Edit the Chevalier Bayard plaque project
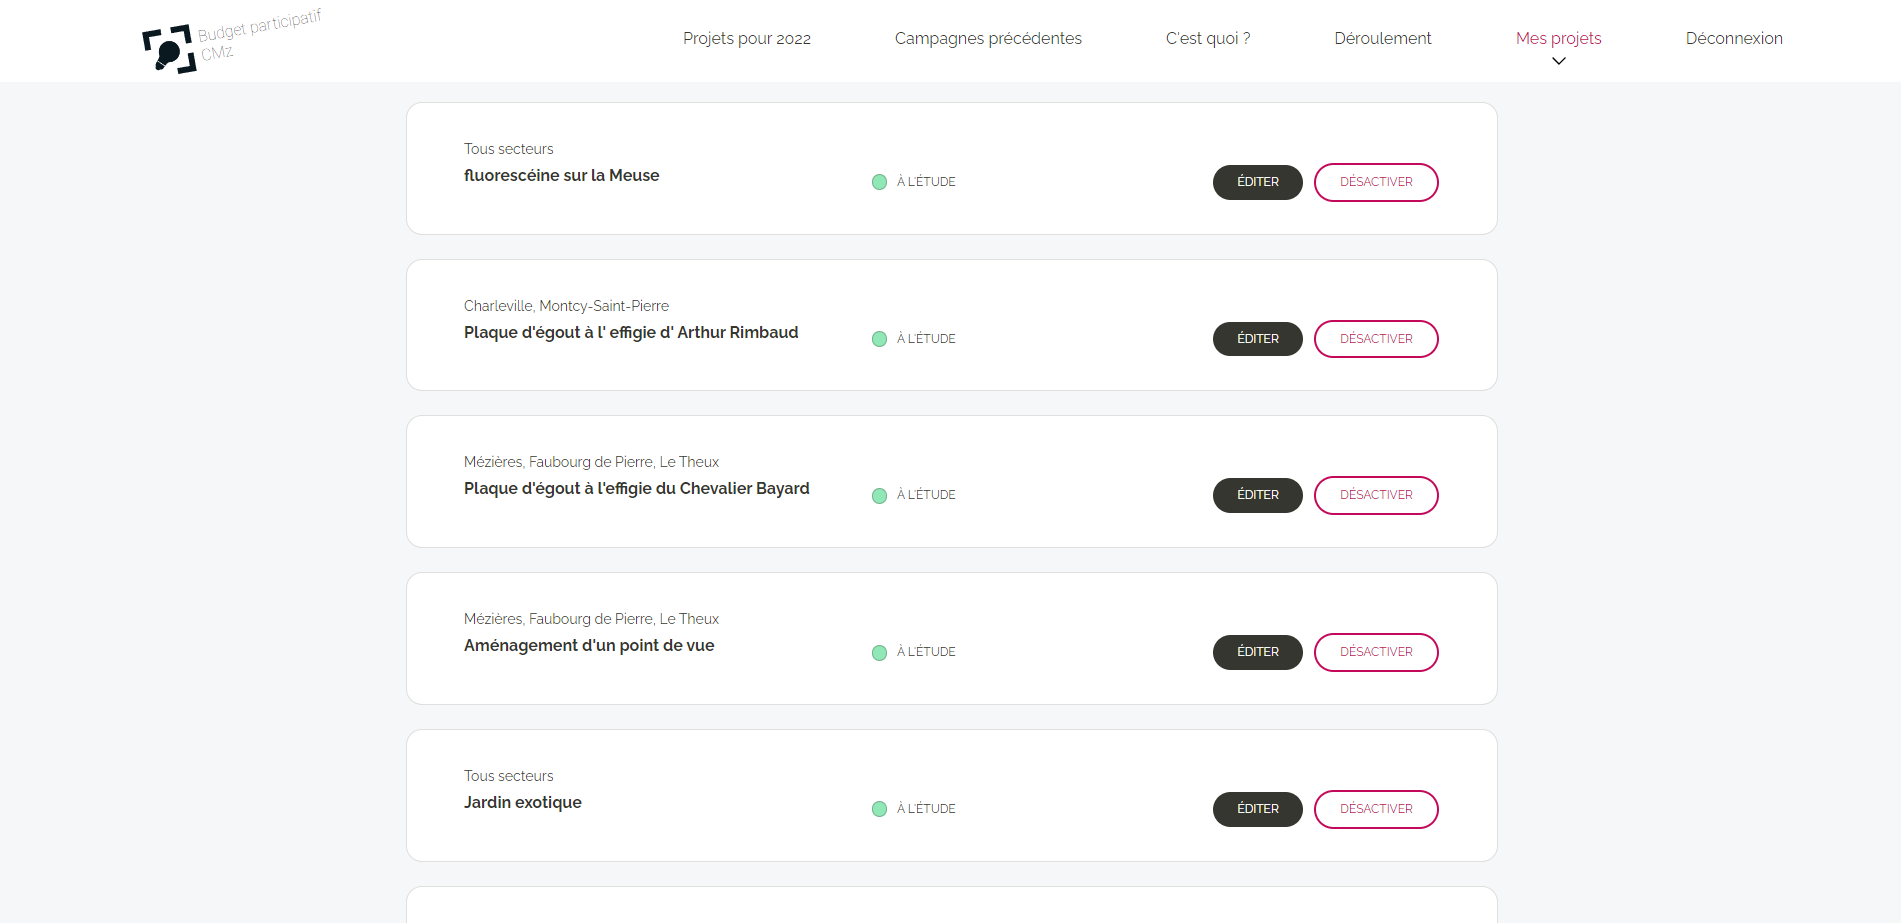The width and height of the screenshot is (1901, 923). tap(1257, 495)
